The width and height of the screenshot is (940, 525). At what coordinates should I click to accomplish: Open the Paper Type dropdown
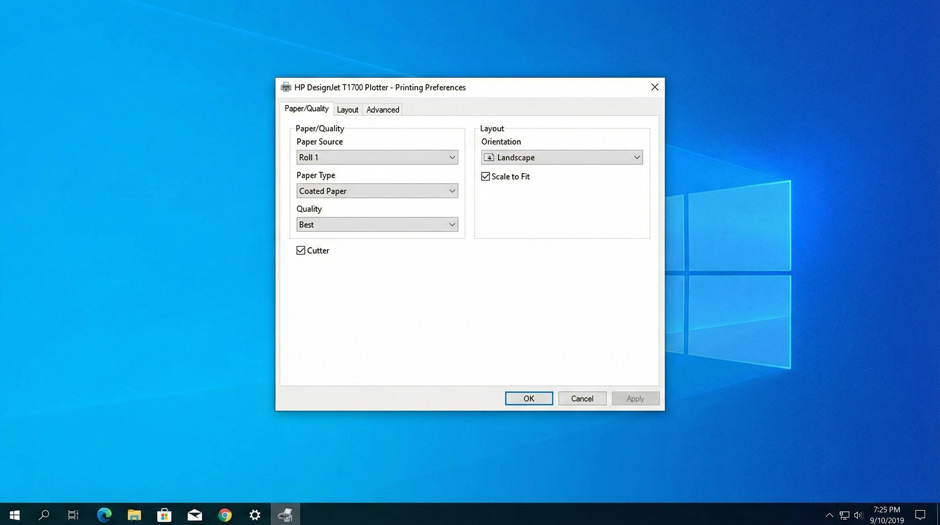click(377, 191)
